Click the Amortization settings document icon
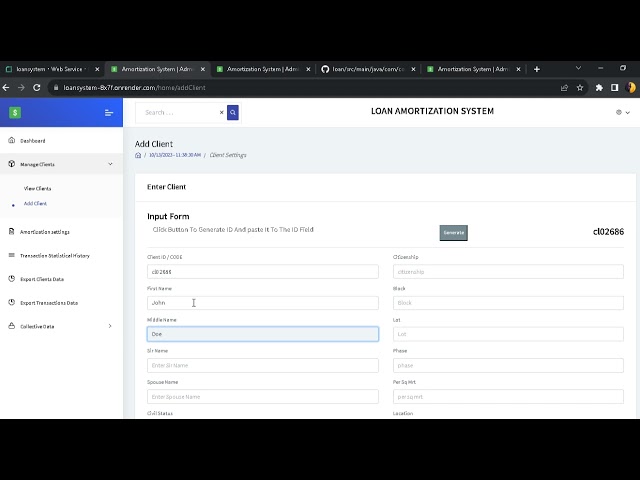This screenshot has width=640, height=480. point(11,231)
